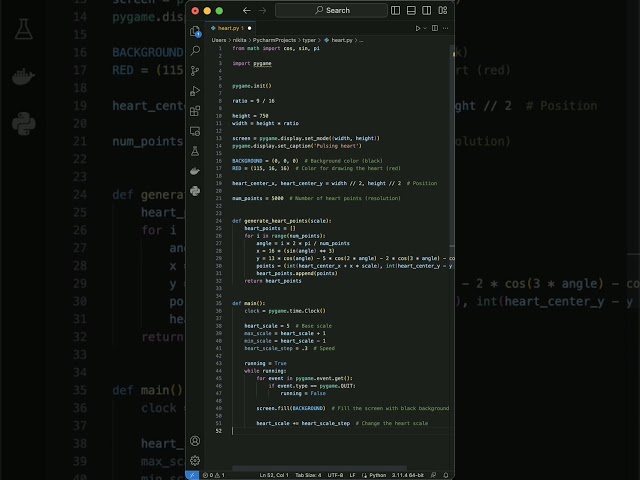Open Customize Layout in the title bar
Screen dimensions: 640x480
[x=443, y=10]
